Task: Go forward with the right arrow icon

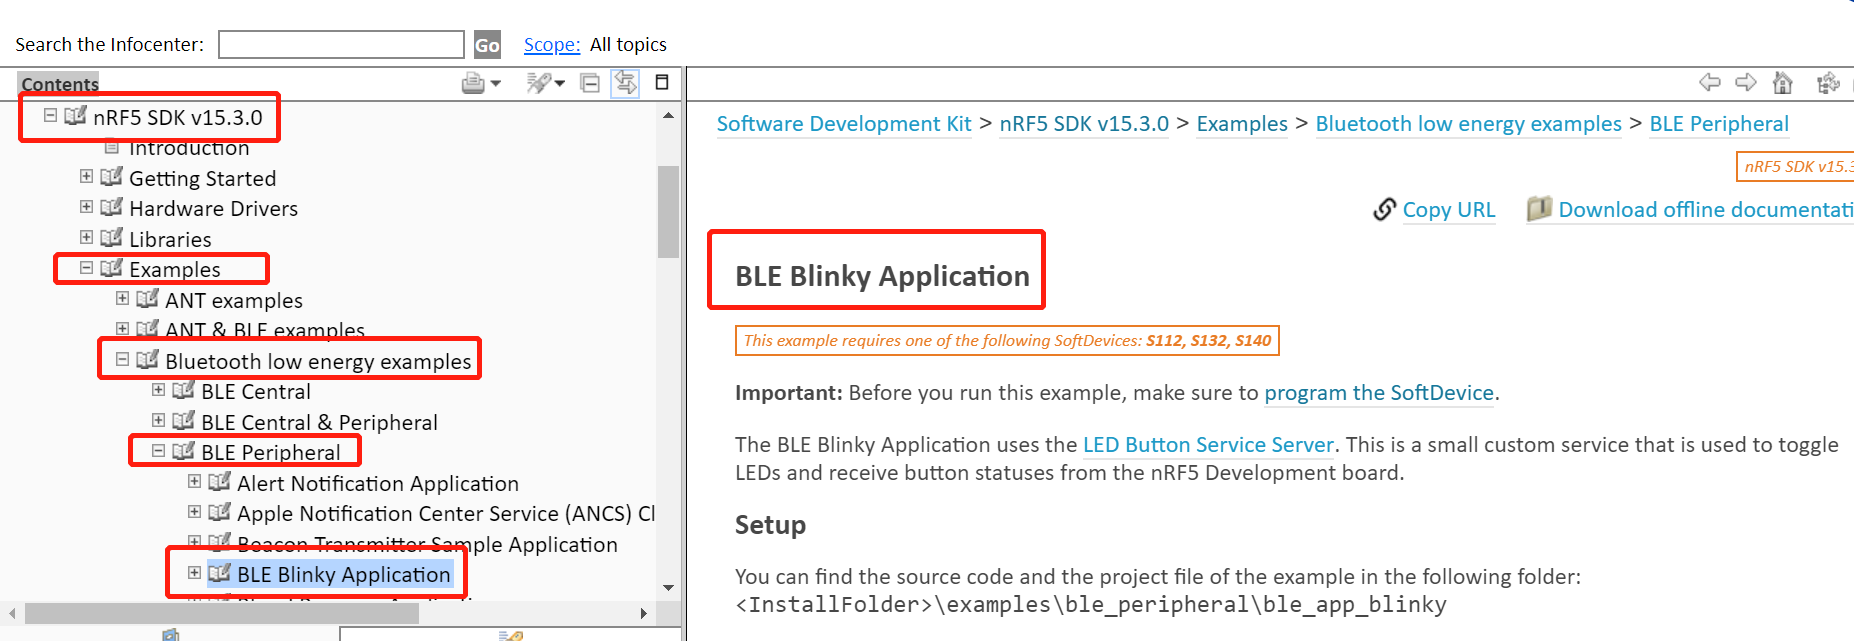Action: click(x=1746, y=82)
